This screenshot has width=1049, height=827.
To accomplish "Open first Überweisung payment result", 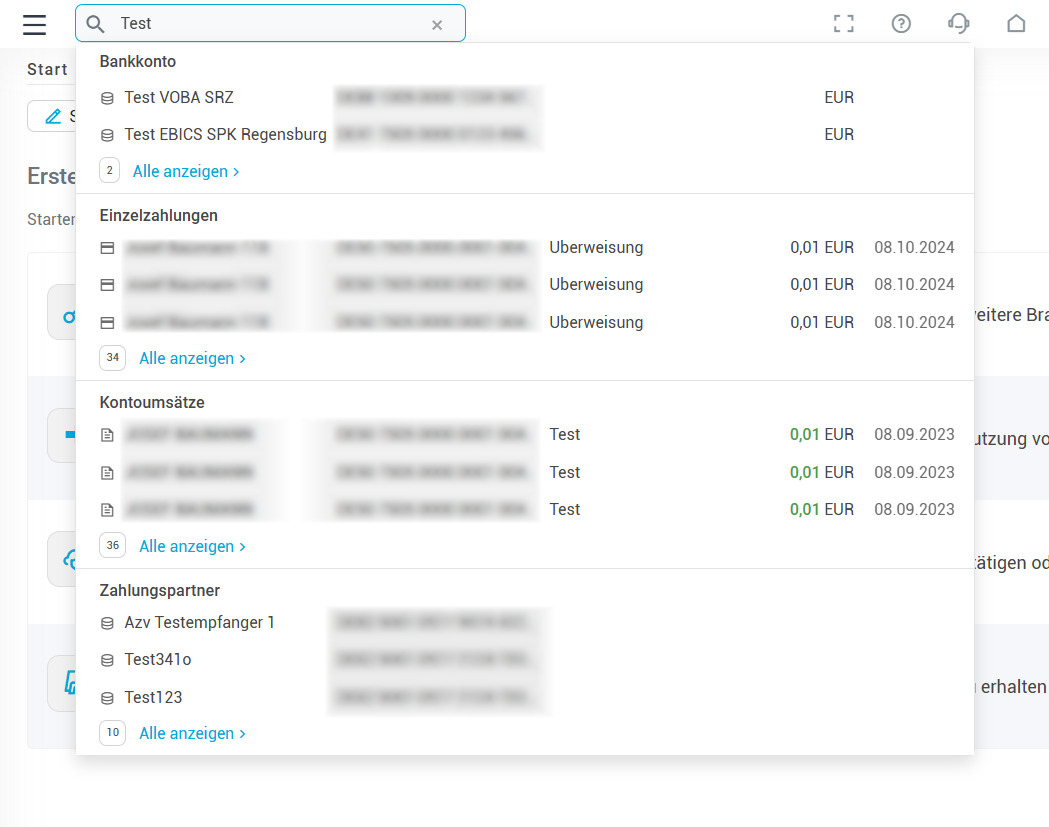I will point(596,248).
